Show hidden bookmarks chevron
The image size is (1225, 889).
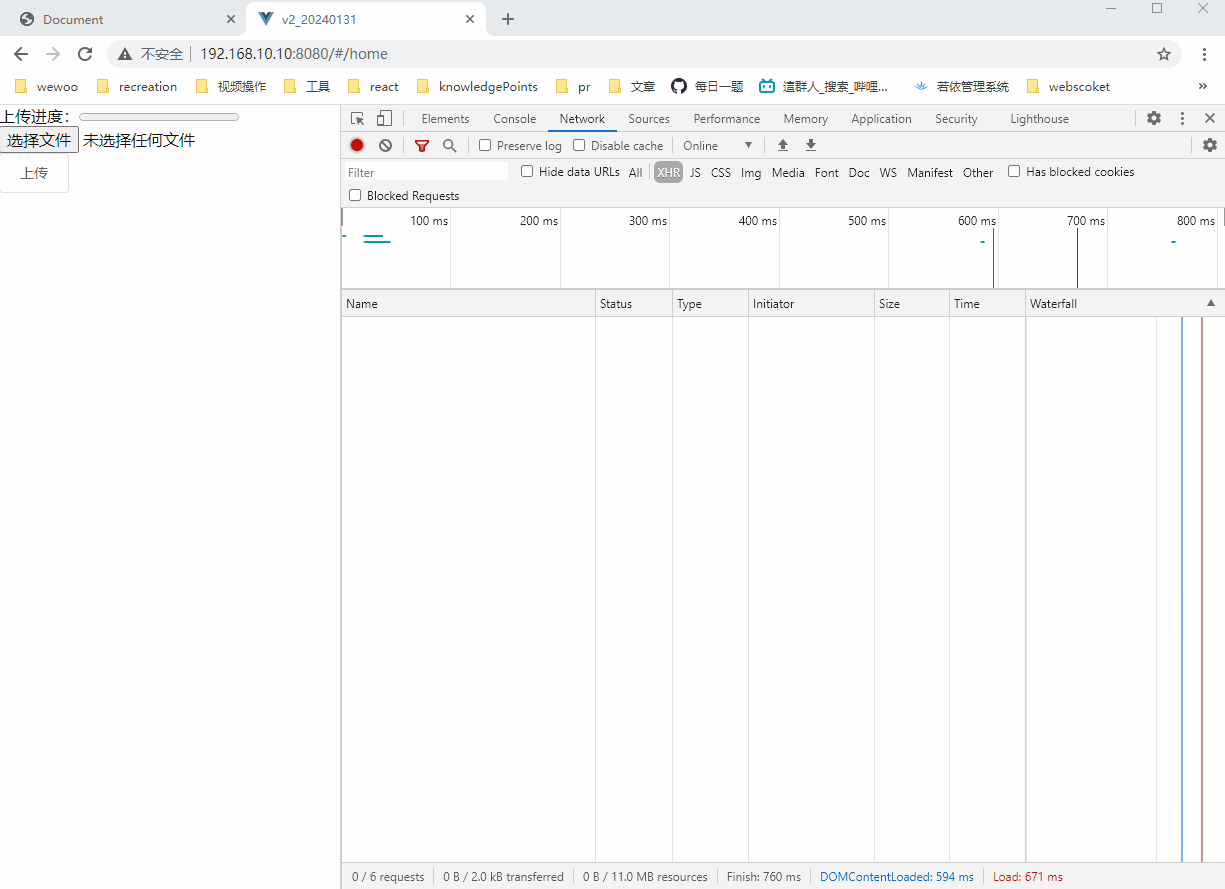(1203, 86)
